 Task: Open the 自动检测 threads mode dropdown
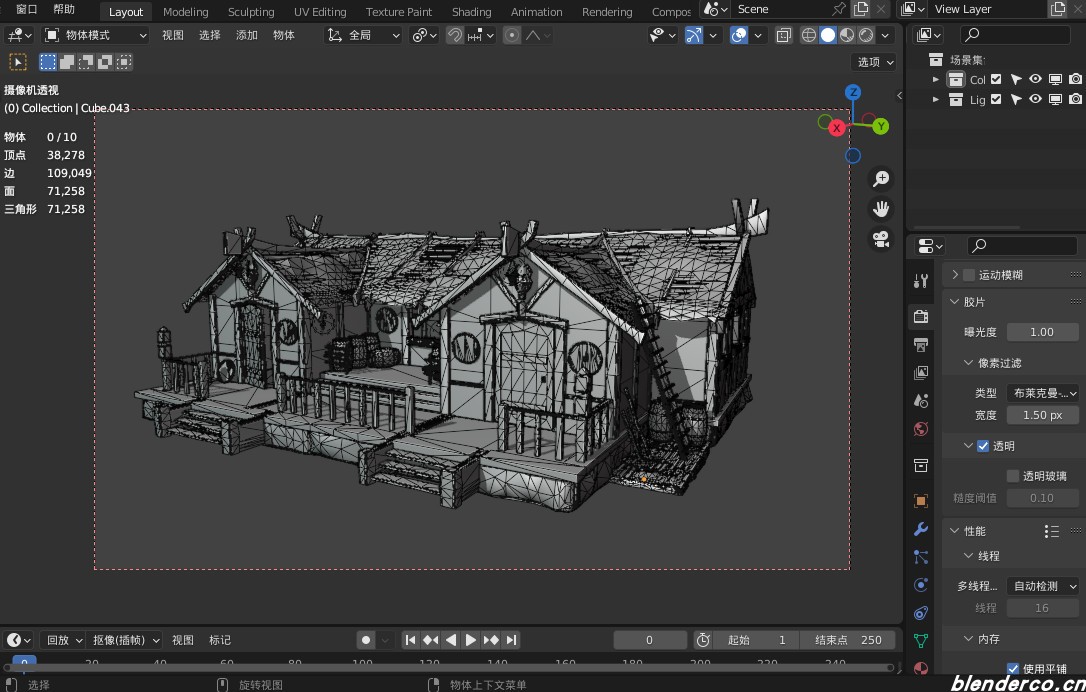[1042, 586]
